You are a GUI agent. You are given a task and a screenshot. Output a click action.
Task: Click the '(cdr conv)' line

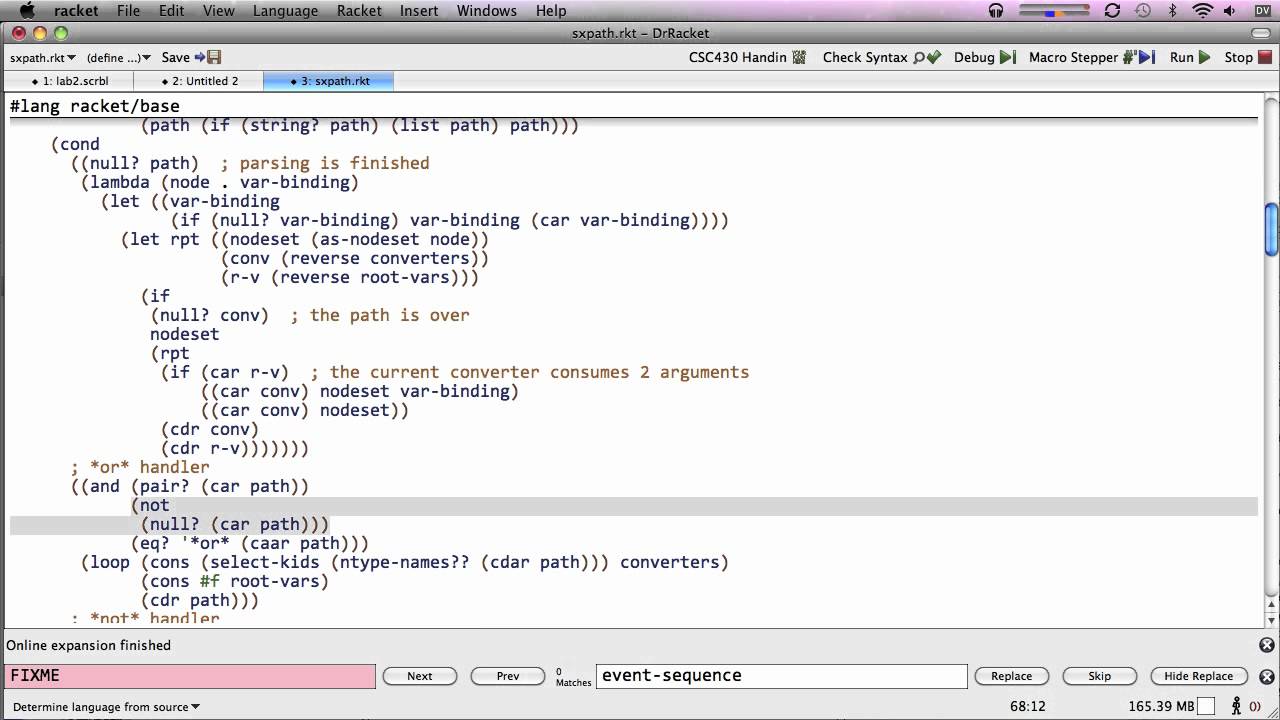(209, 429)
